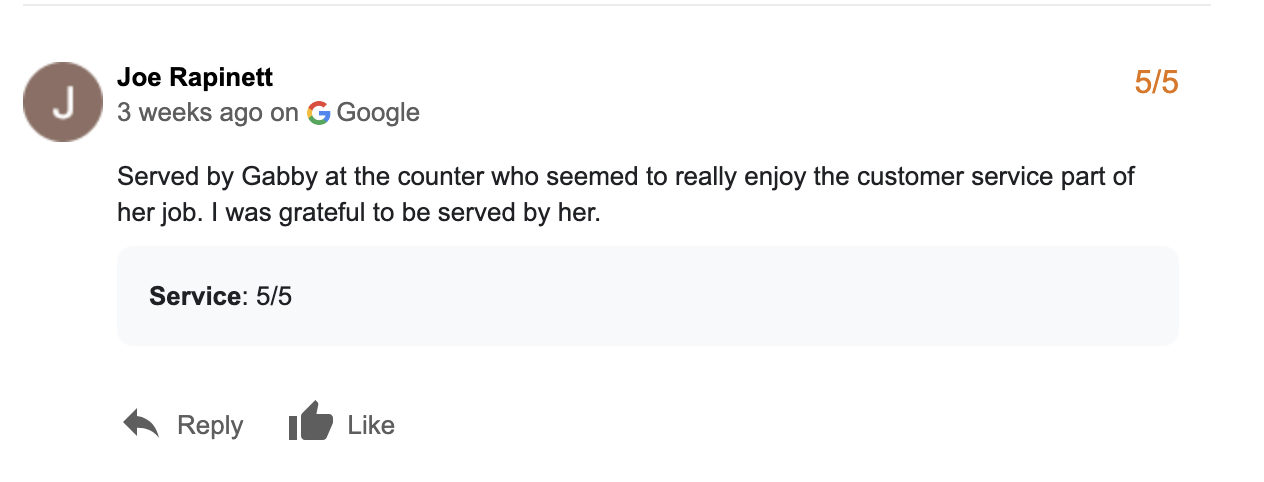Click the bold Service label
Image resolution: width=1264 pixels, height=482 pixels.
pyautogui.click(x=195, y=296)
